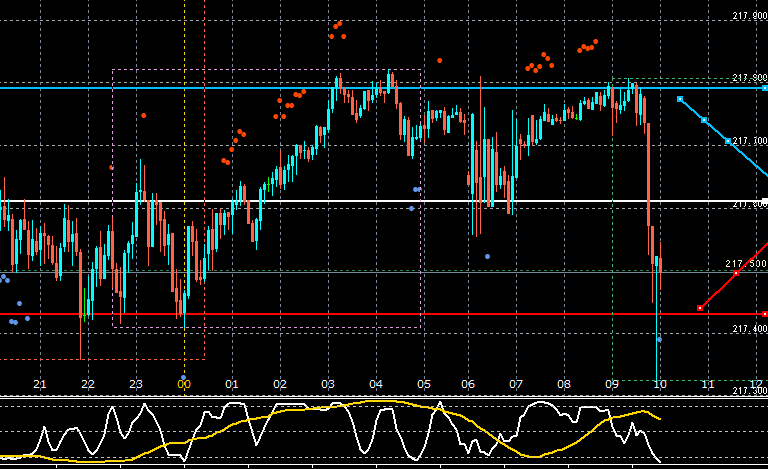
Task: Select the cyan horizontal line's right-edge handle
Action: (x=765, y=88)
